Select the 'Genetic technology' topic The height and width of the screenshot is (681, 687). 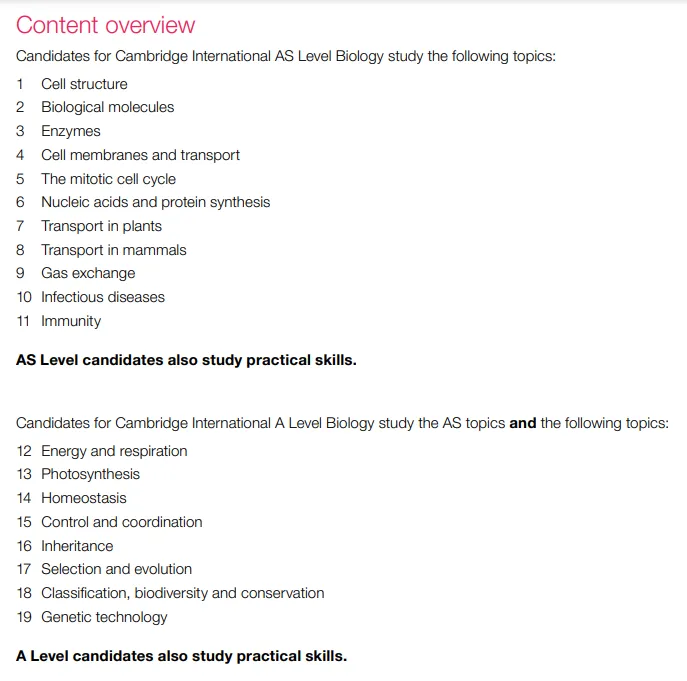click(x=104, y=617)
